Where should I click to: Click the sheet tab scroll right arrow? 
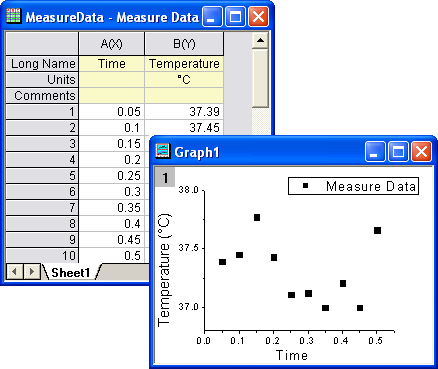(x=32, y=272)
